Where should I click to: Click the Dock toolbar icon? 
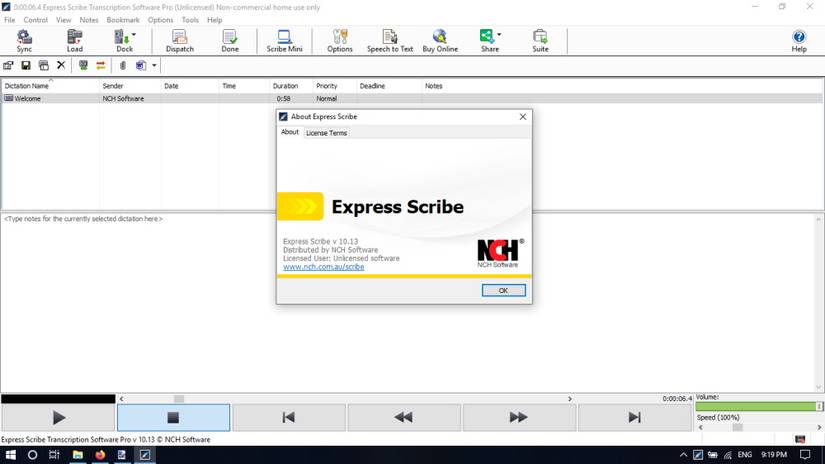coord(123,41)
